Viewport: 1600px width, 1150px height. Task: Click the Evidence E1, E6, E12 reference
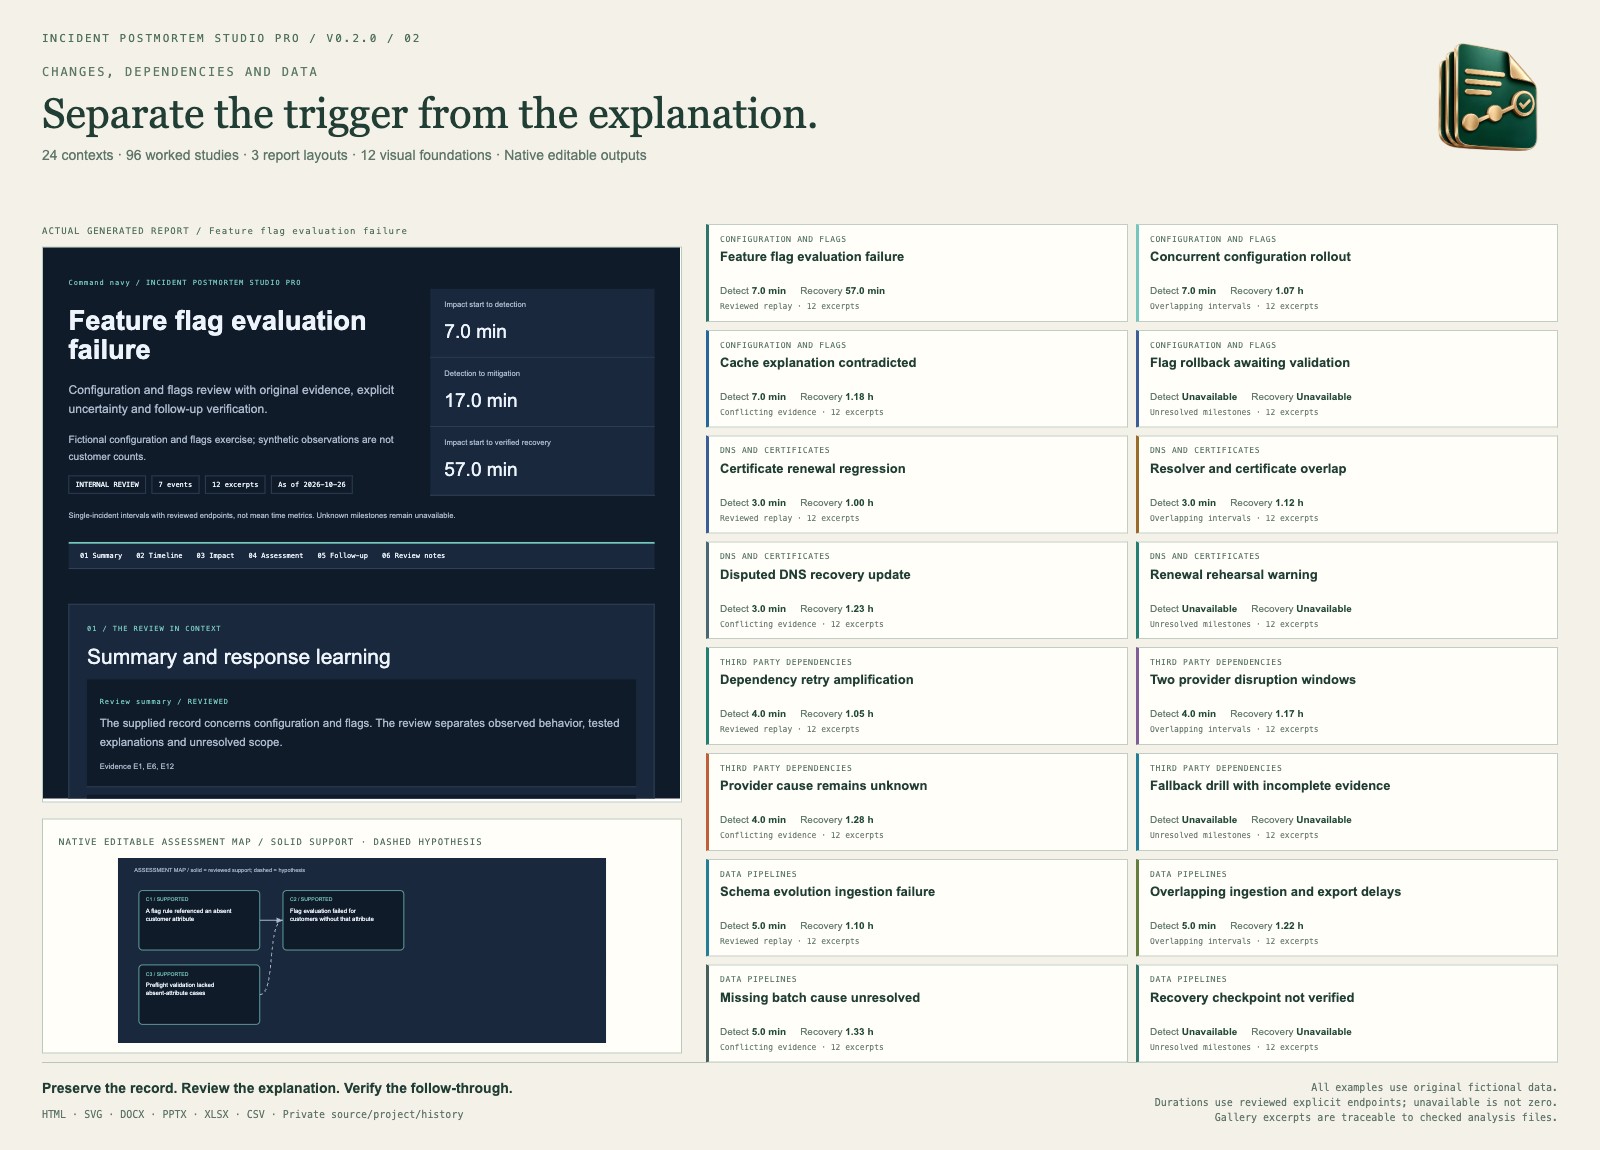tap(137, 767)
